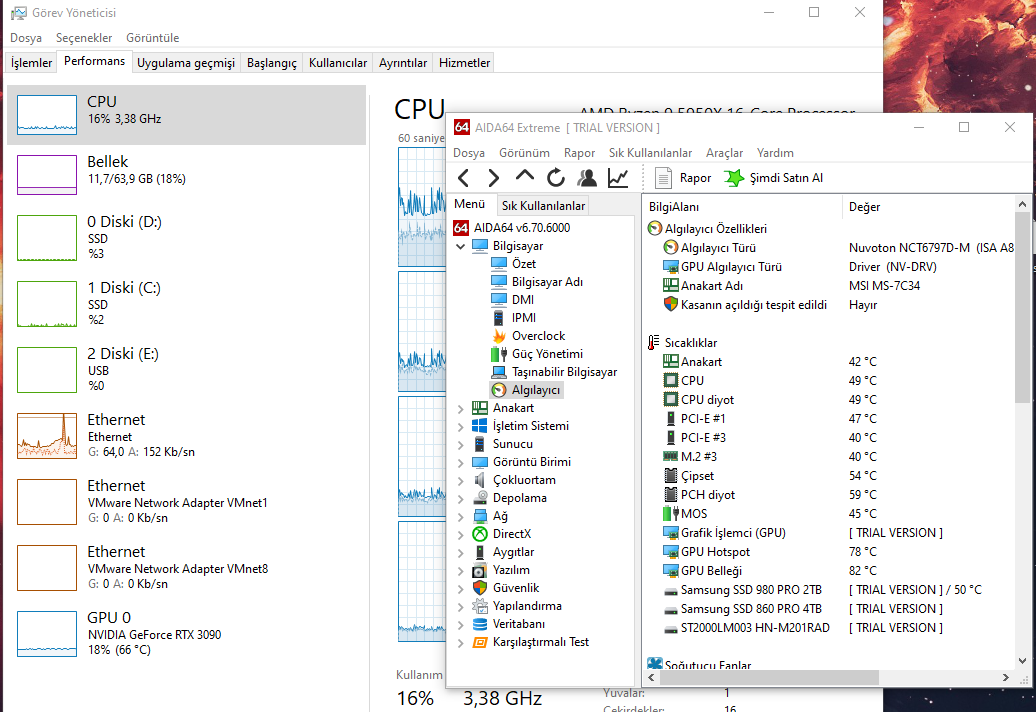The image size is (1036, 712).
Task: Switch to Hizmetler tab in Görev Yöneticisi
Action: click(x=464, y=63)
